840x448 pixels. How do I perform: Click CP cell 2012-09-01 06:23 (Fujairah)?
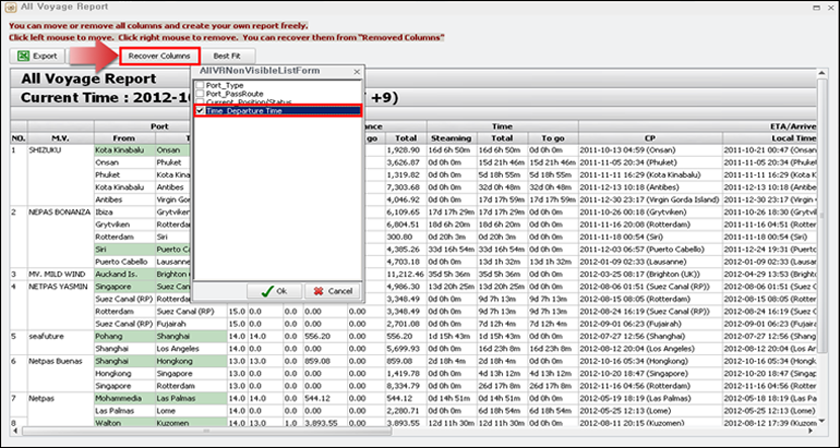[650, 324]
